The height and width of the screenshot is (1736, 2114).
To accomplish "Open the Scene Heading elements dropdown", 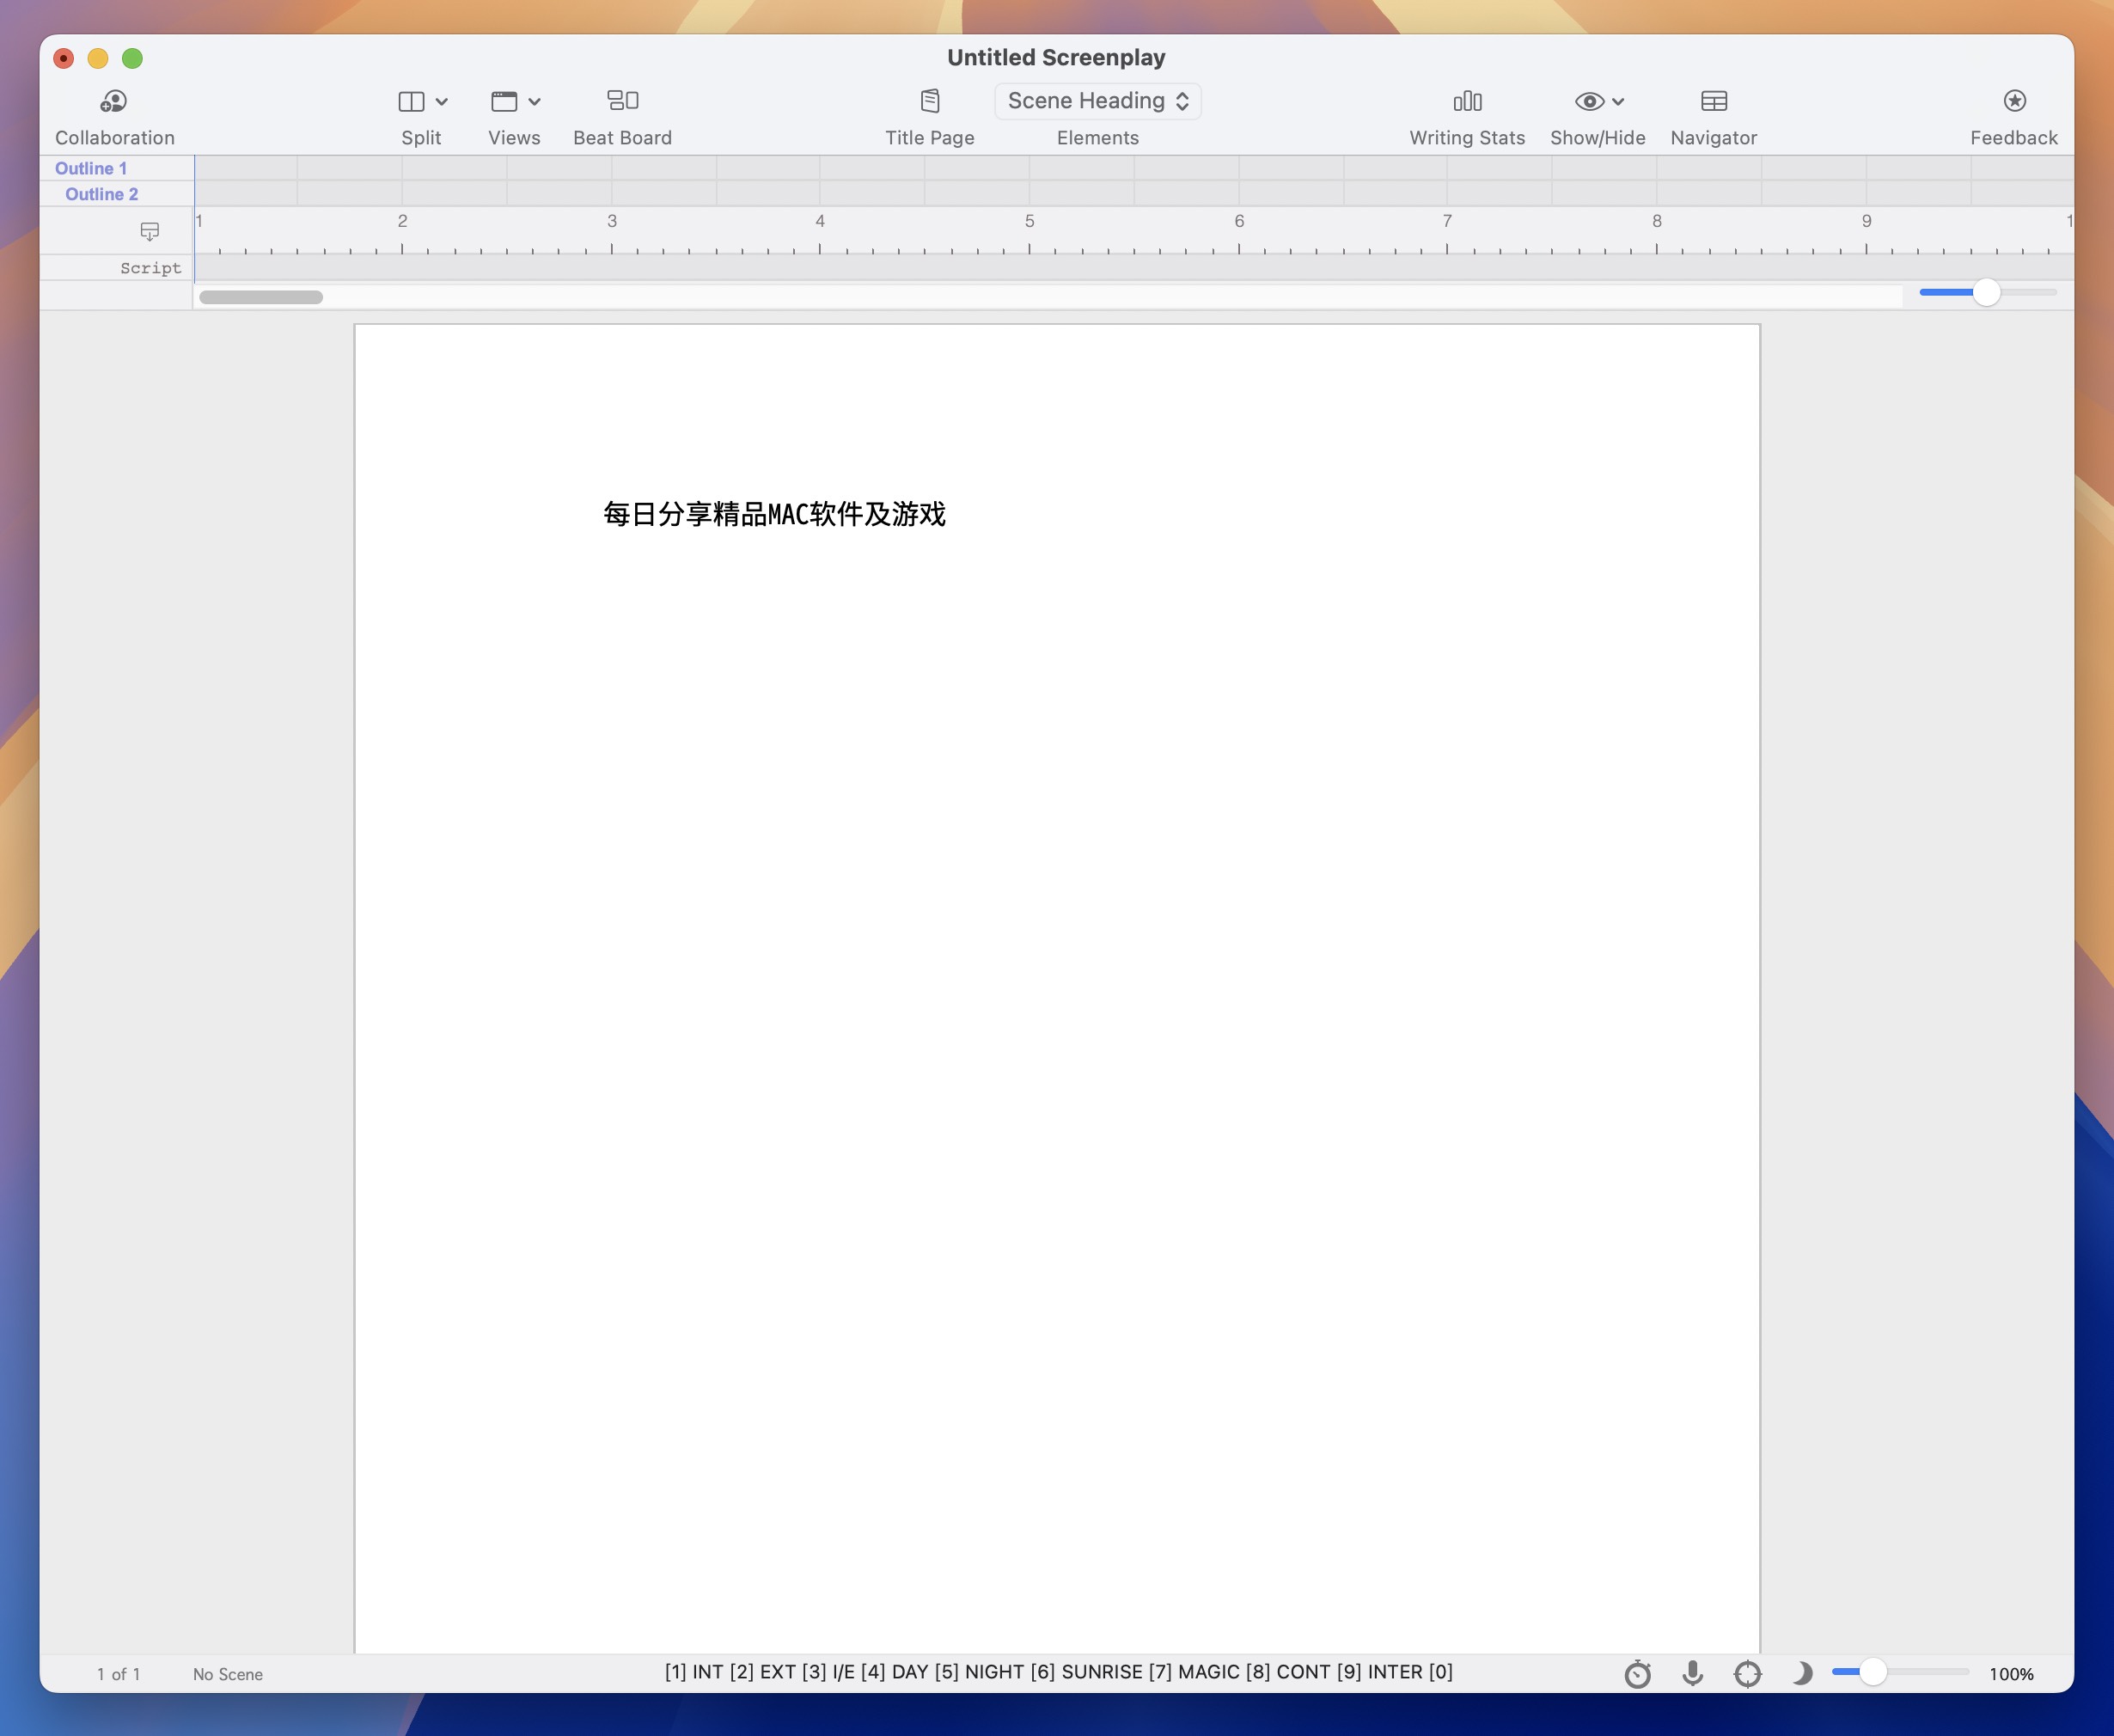I will [1097, 101].
